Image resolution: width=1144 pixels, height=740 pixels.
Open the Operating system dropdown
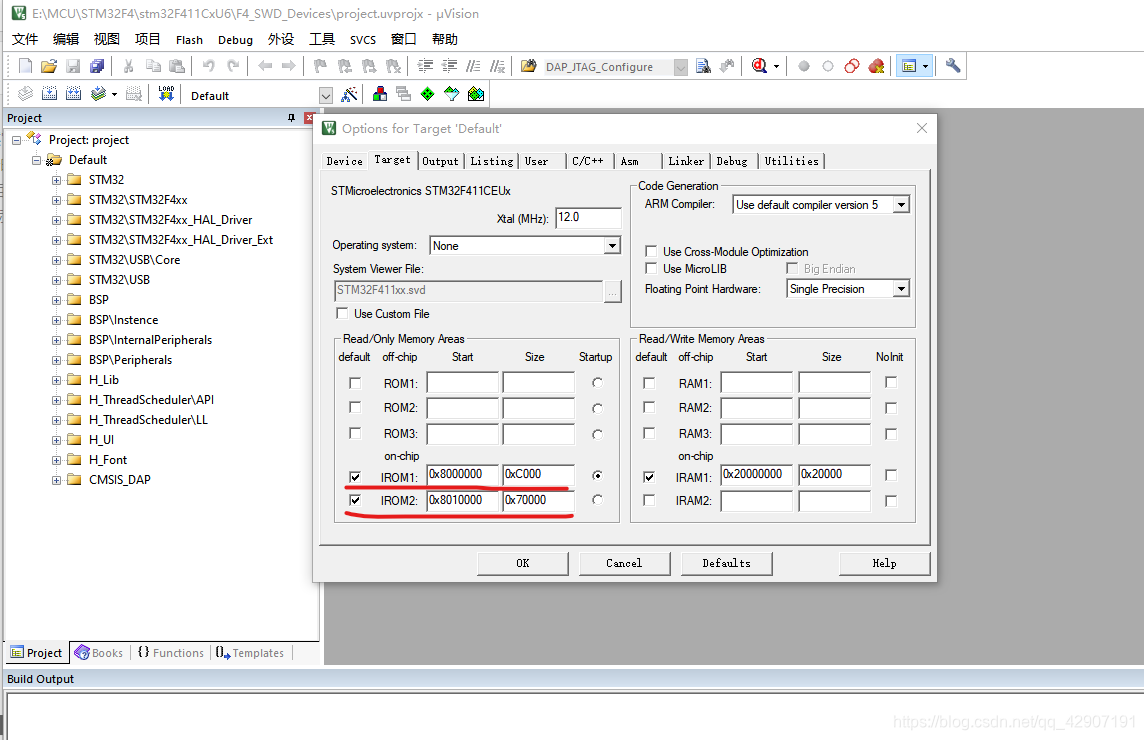tap(612, 246)
